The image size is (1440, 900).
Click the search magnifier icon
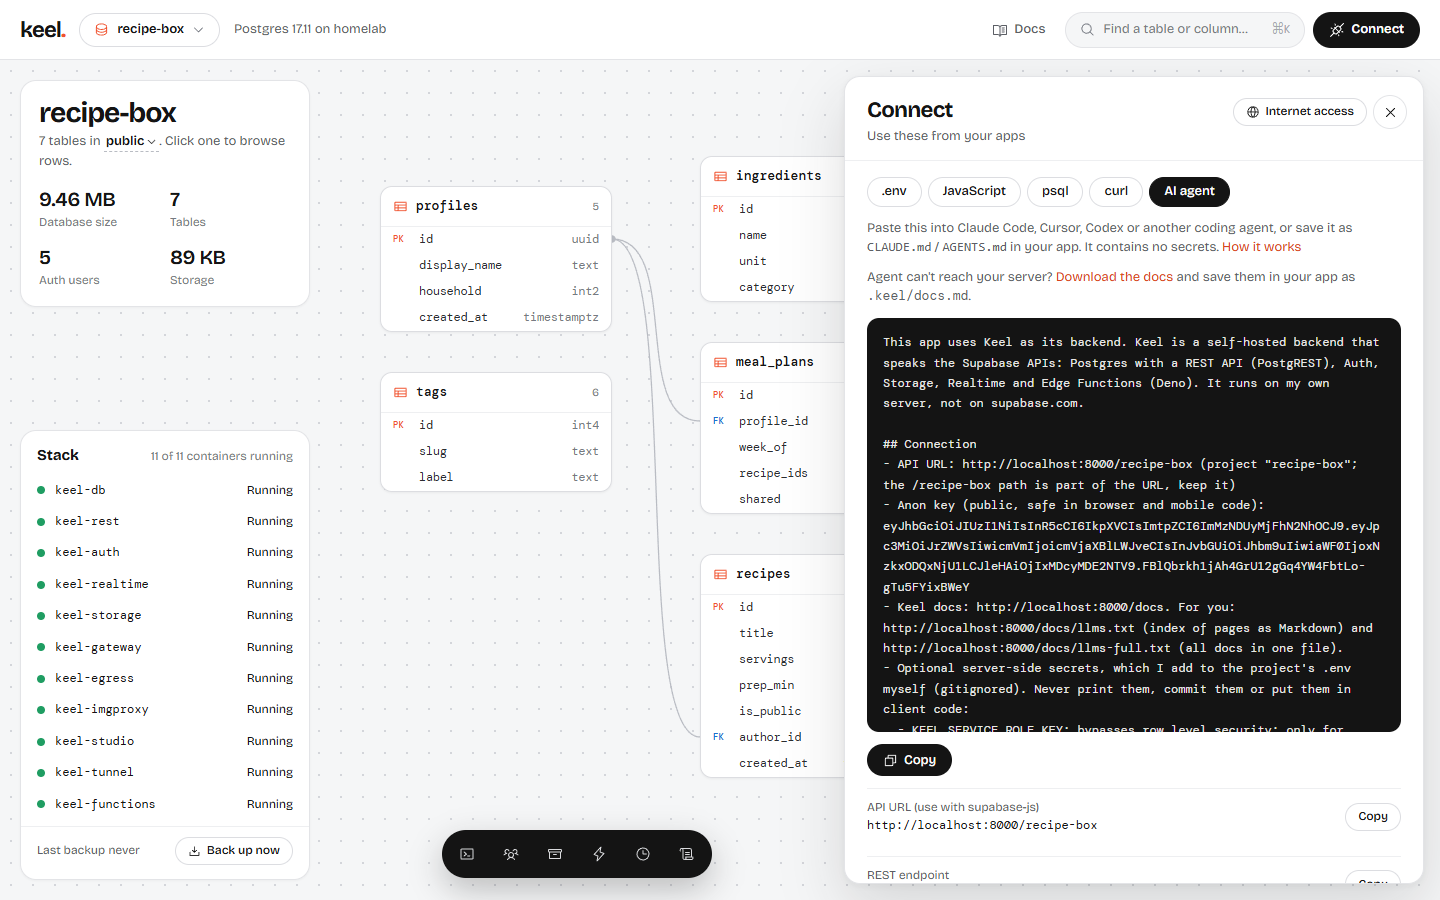click(x=1087, y=30)
